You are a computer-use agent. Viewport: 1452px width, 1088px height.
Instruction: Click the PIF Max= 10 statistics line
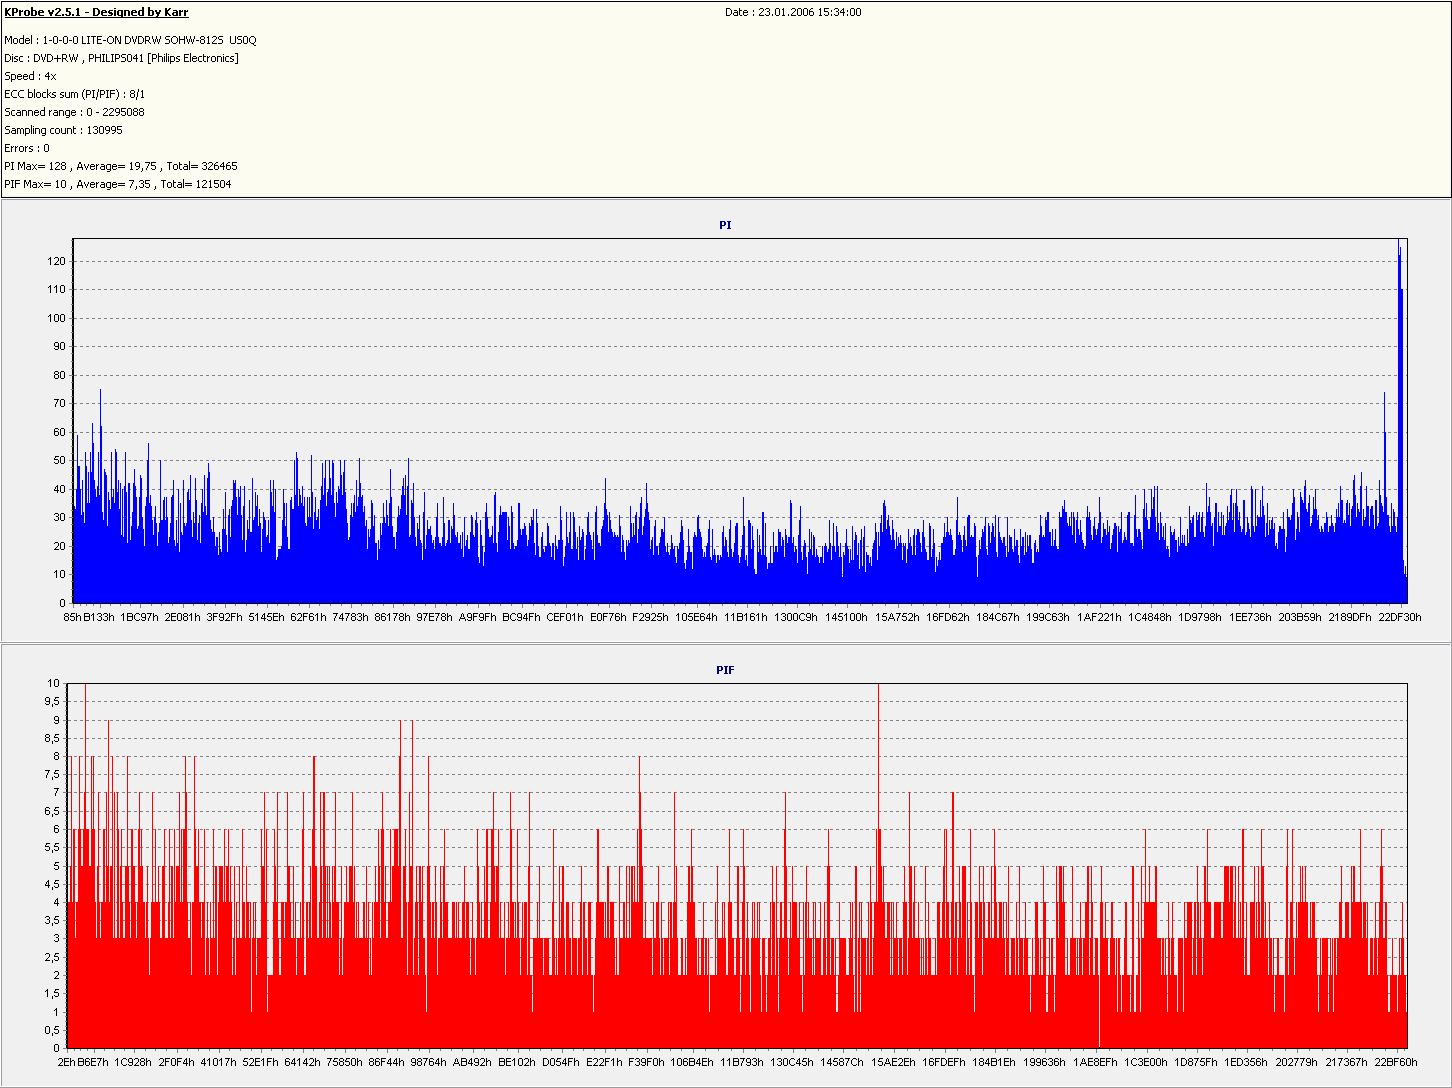(117, 184)
